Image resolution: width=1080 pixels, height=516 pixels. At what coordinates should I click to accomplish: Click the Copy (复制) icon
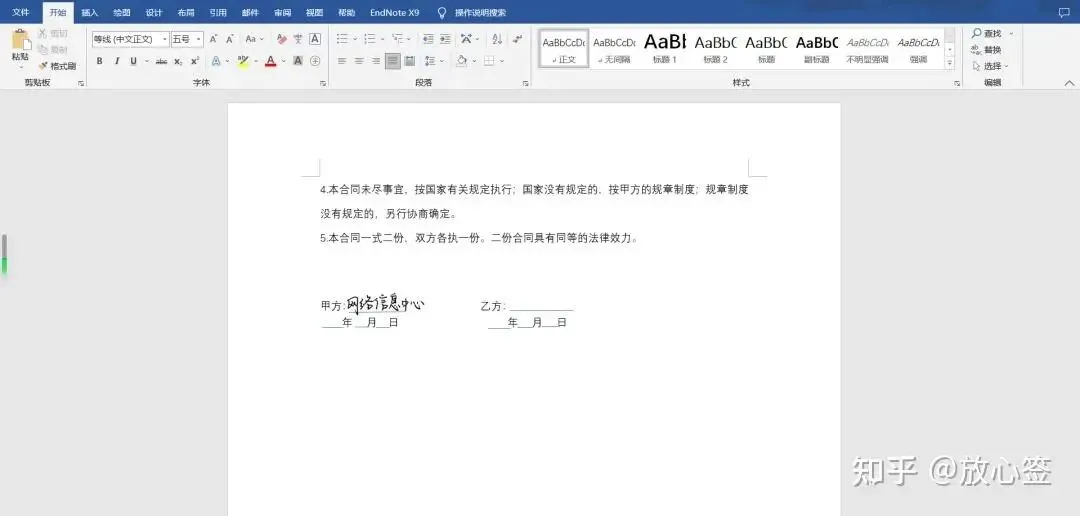pyautogui.click(x=43, y=50)
